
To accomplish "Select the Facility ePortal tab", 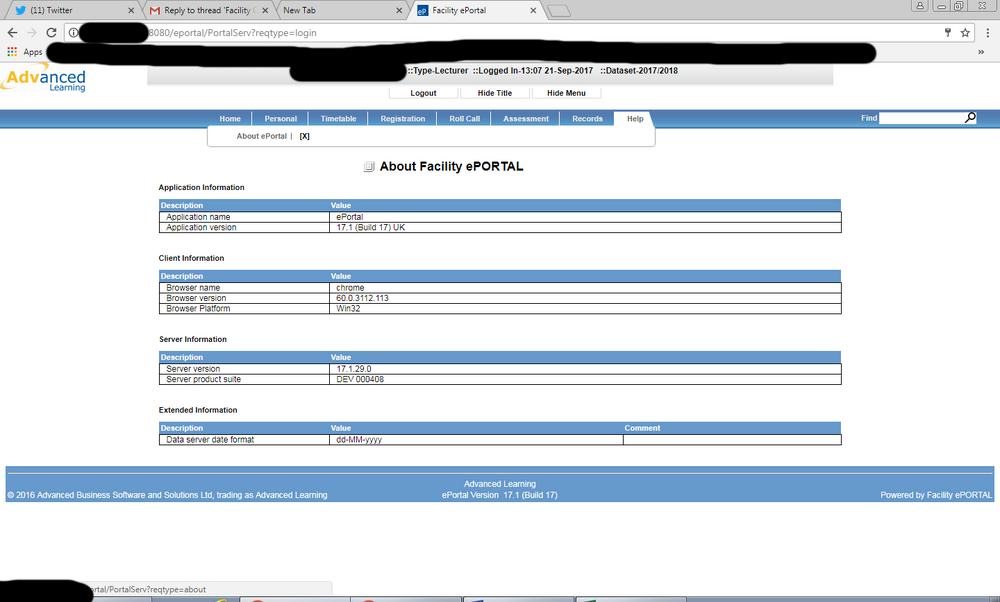I will pyautogui.click(x=476, y=10).
